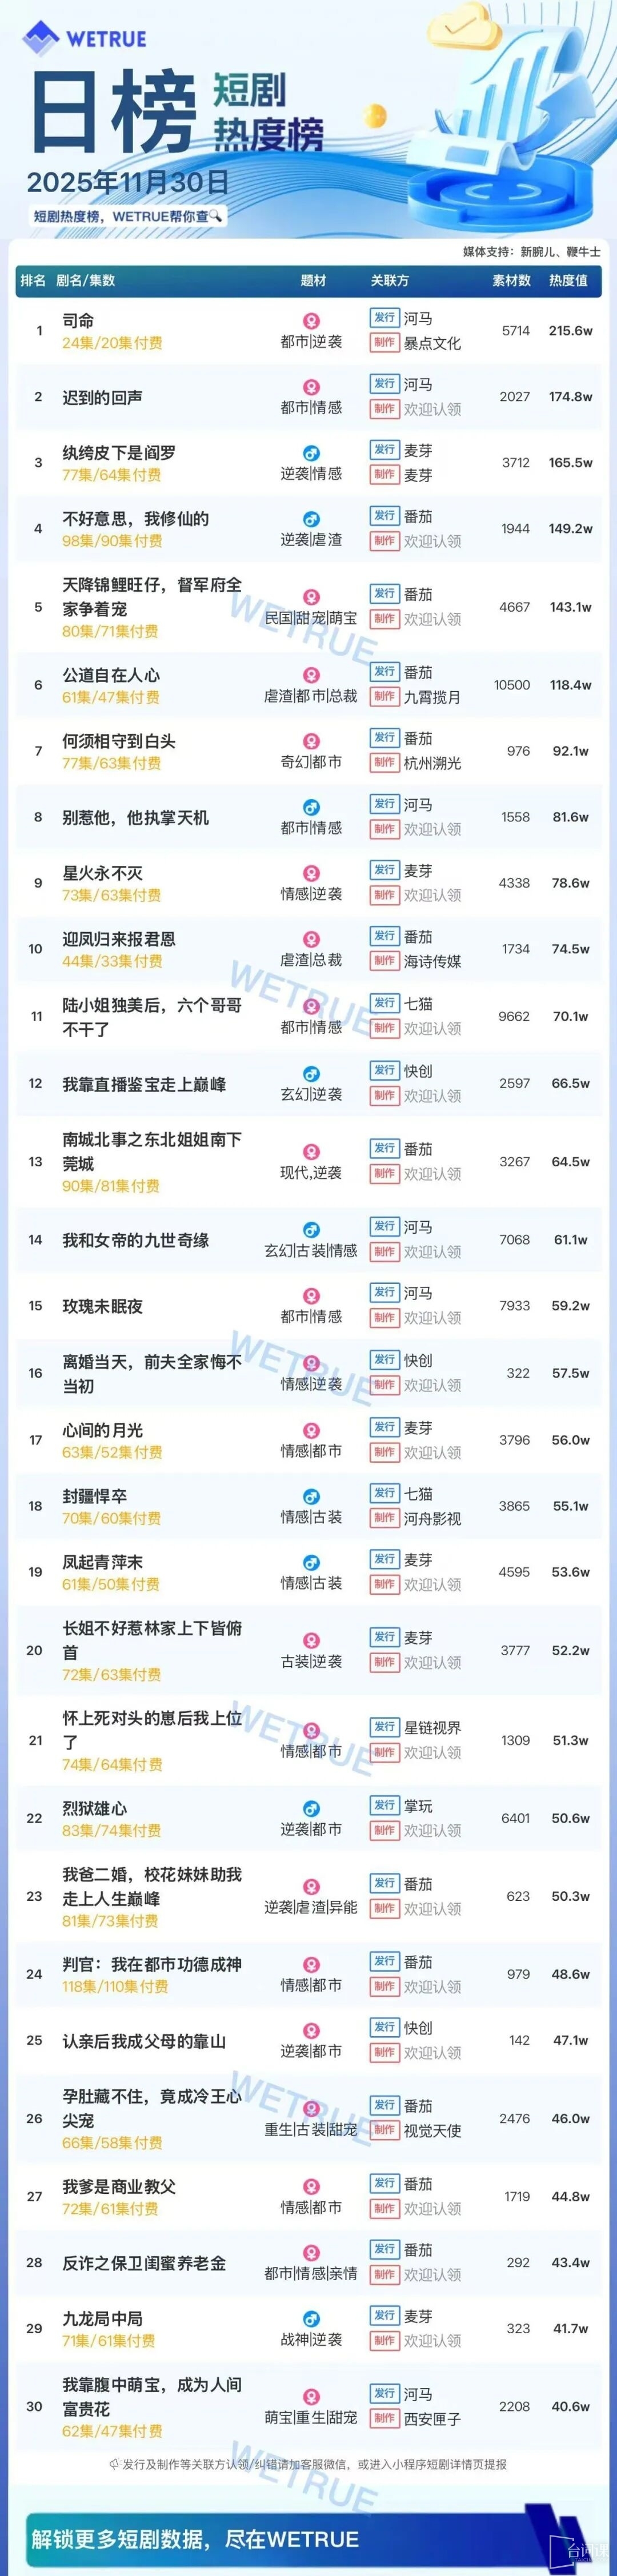This screenshot has width=617, height=2576.
Task: Click the male audience icon for 纨绔皮下是阎罗
Action: 311,454
